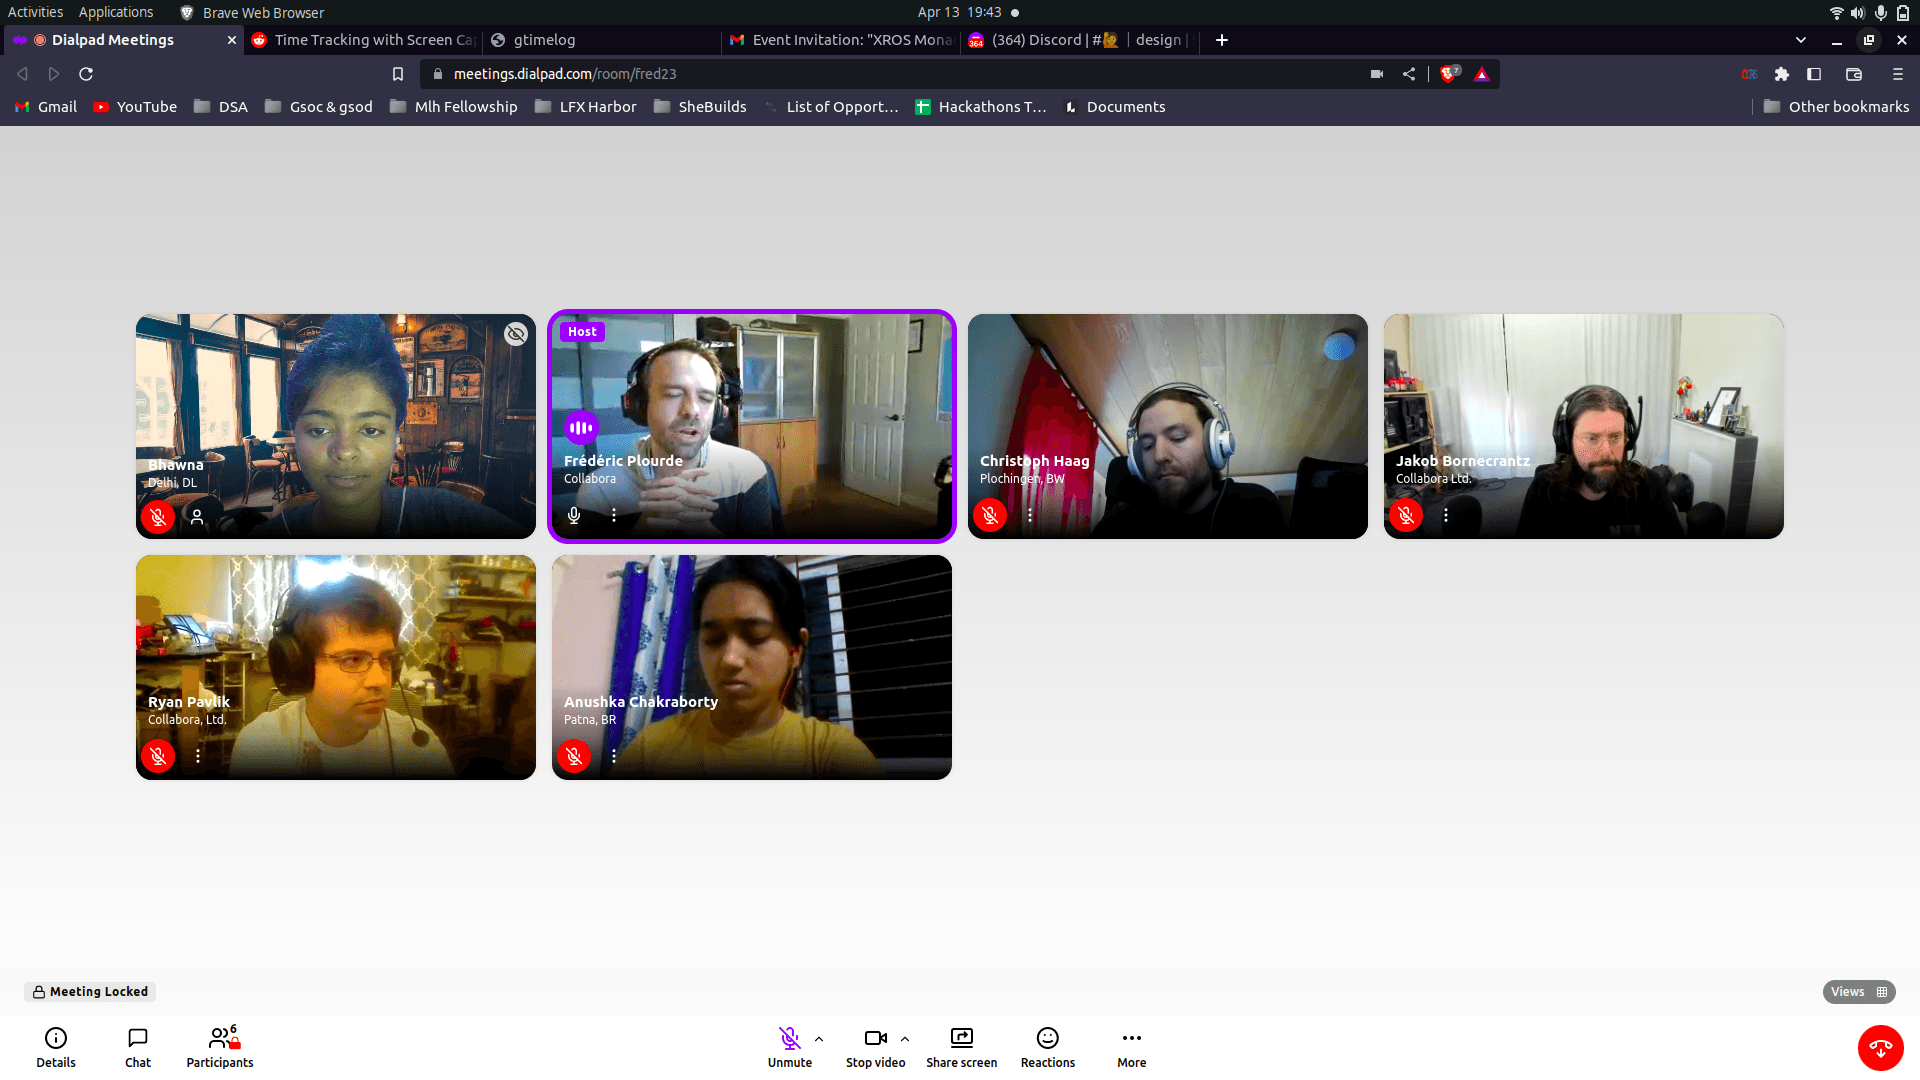Click the camera-in-use indicator in address bar
Screen dimensions: 1920x1080
[1377, 74]
